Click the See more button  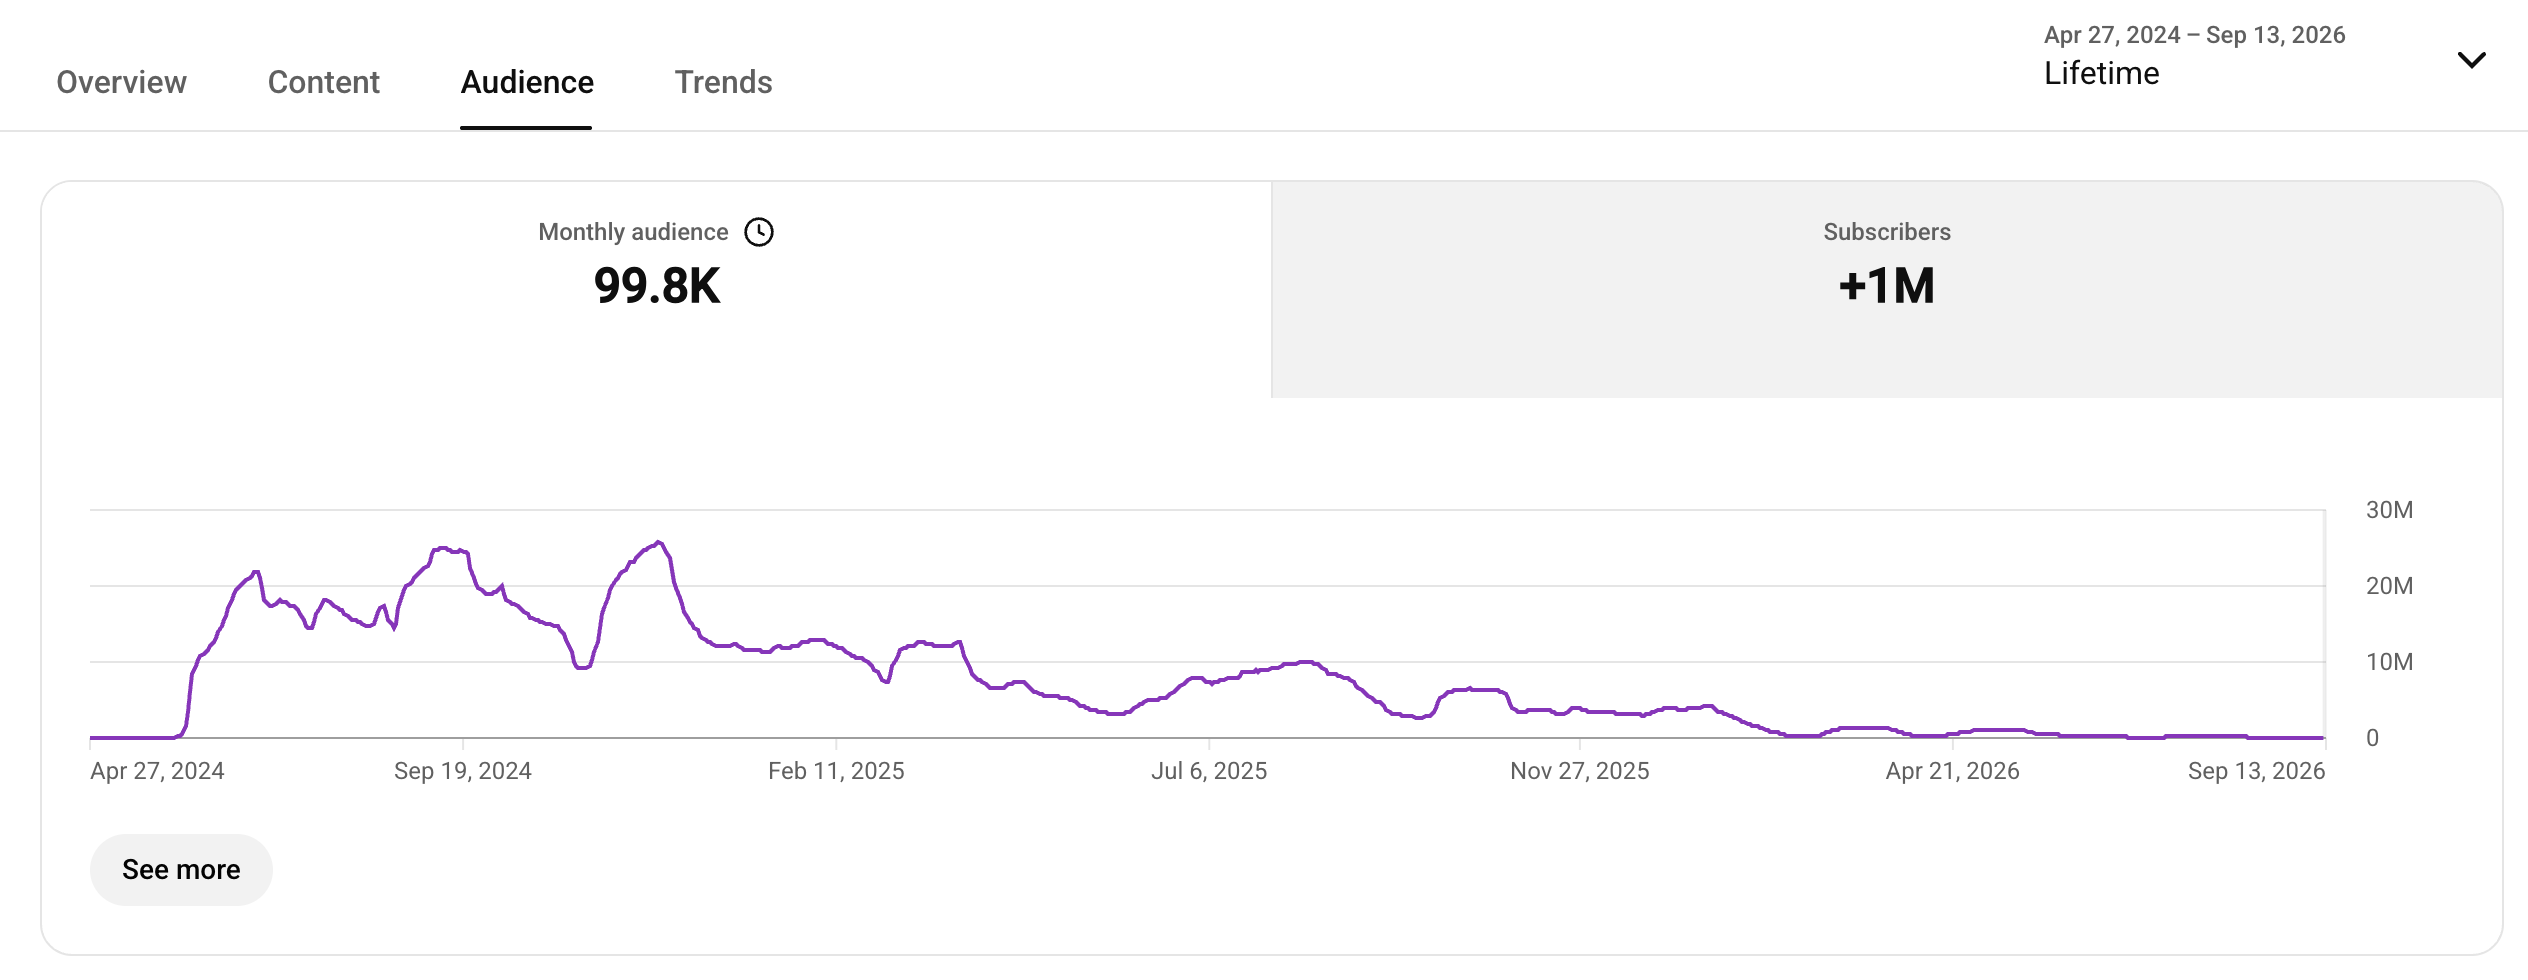[181, 870]
